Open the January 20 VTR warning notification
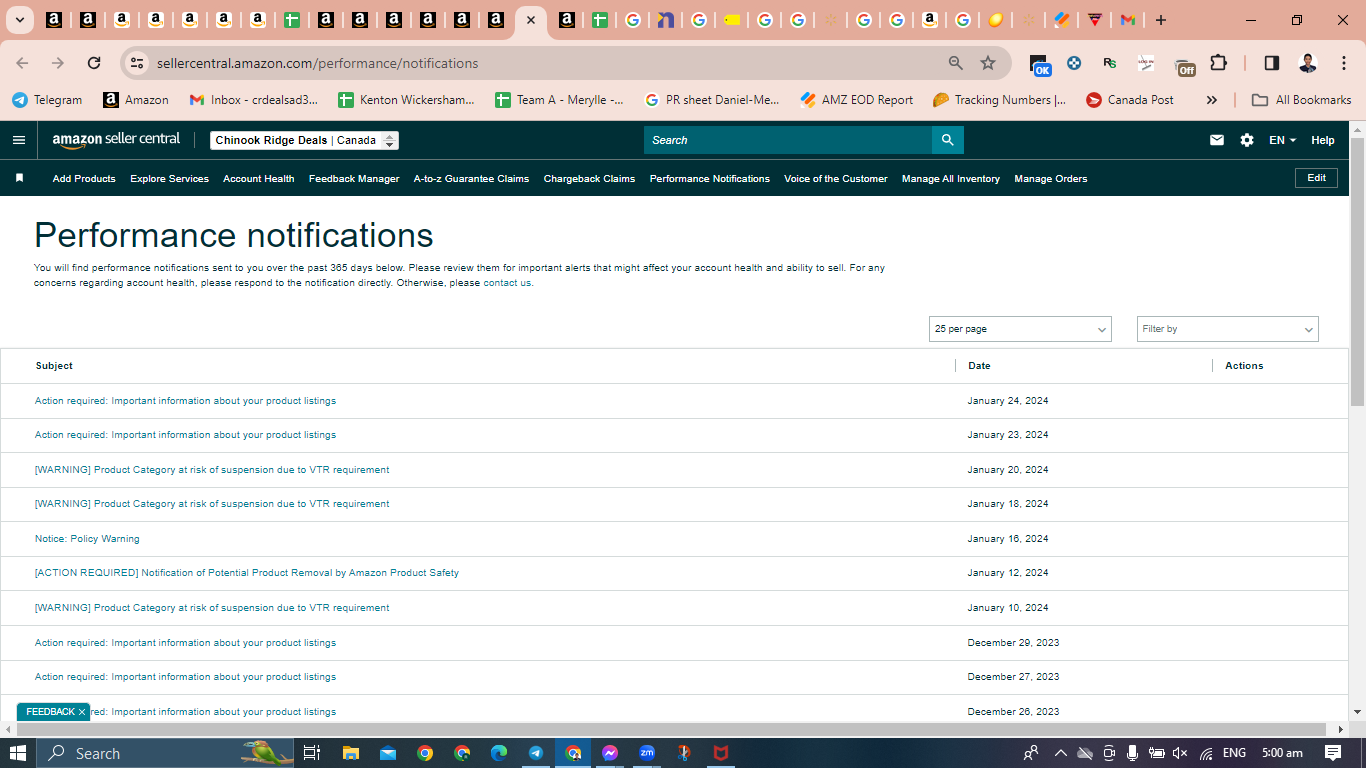1366x768 pixels. [212, 470]
